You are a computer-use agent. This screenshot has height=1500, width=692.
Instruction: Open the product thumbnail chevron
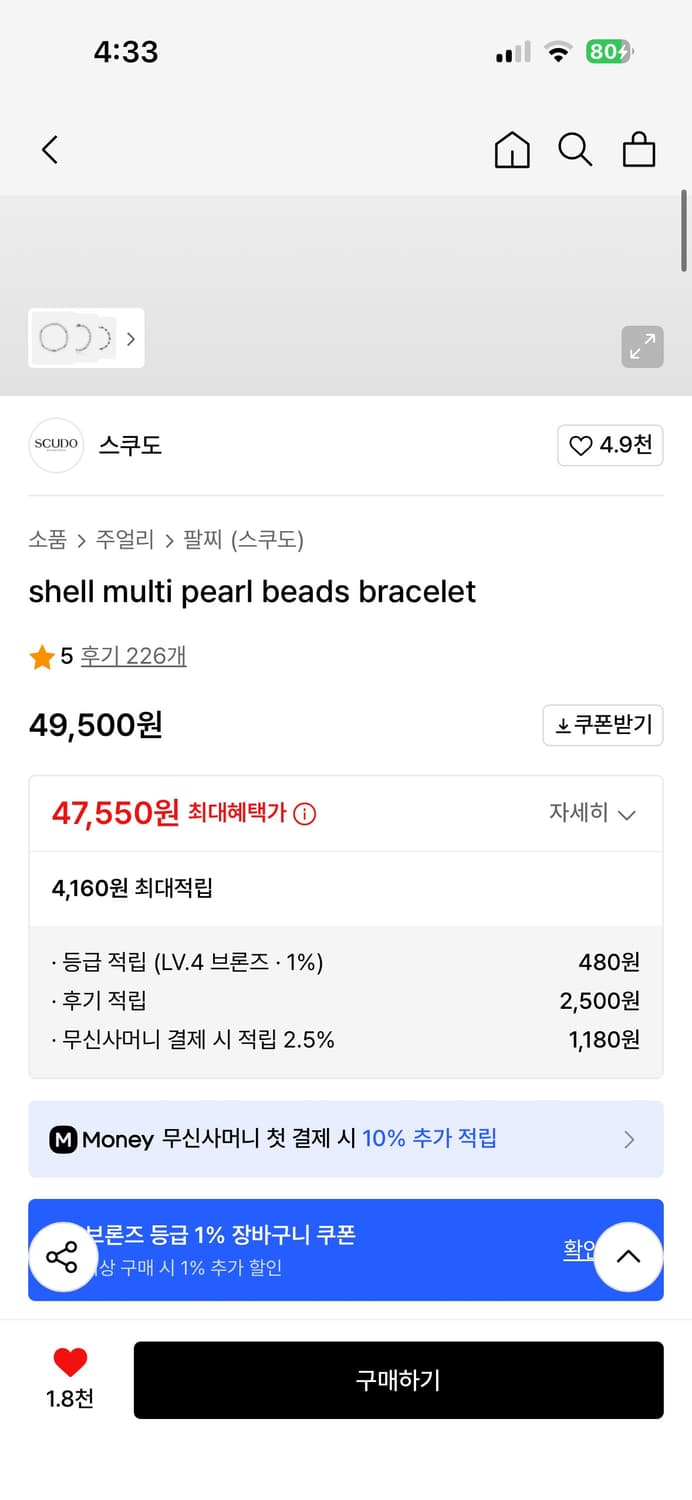point(131,339)
